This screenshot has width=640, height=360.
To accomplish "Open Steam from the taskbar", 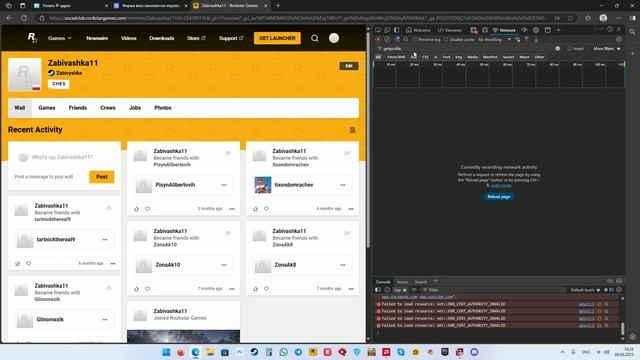I will click(x=254, y=352).
